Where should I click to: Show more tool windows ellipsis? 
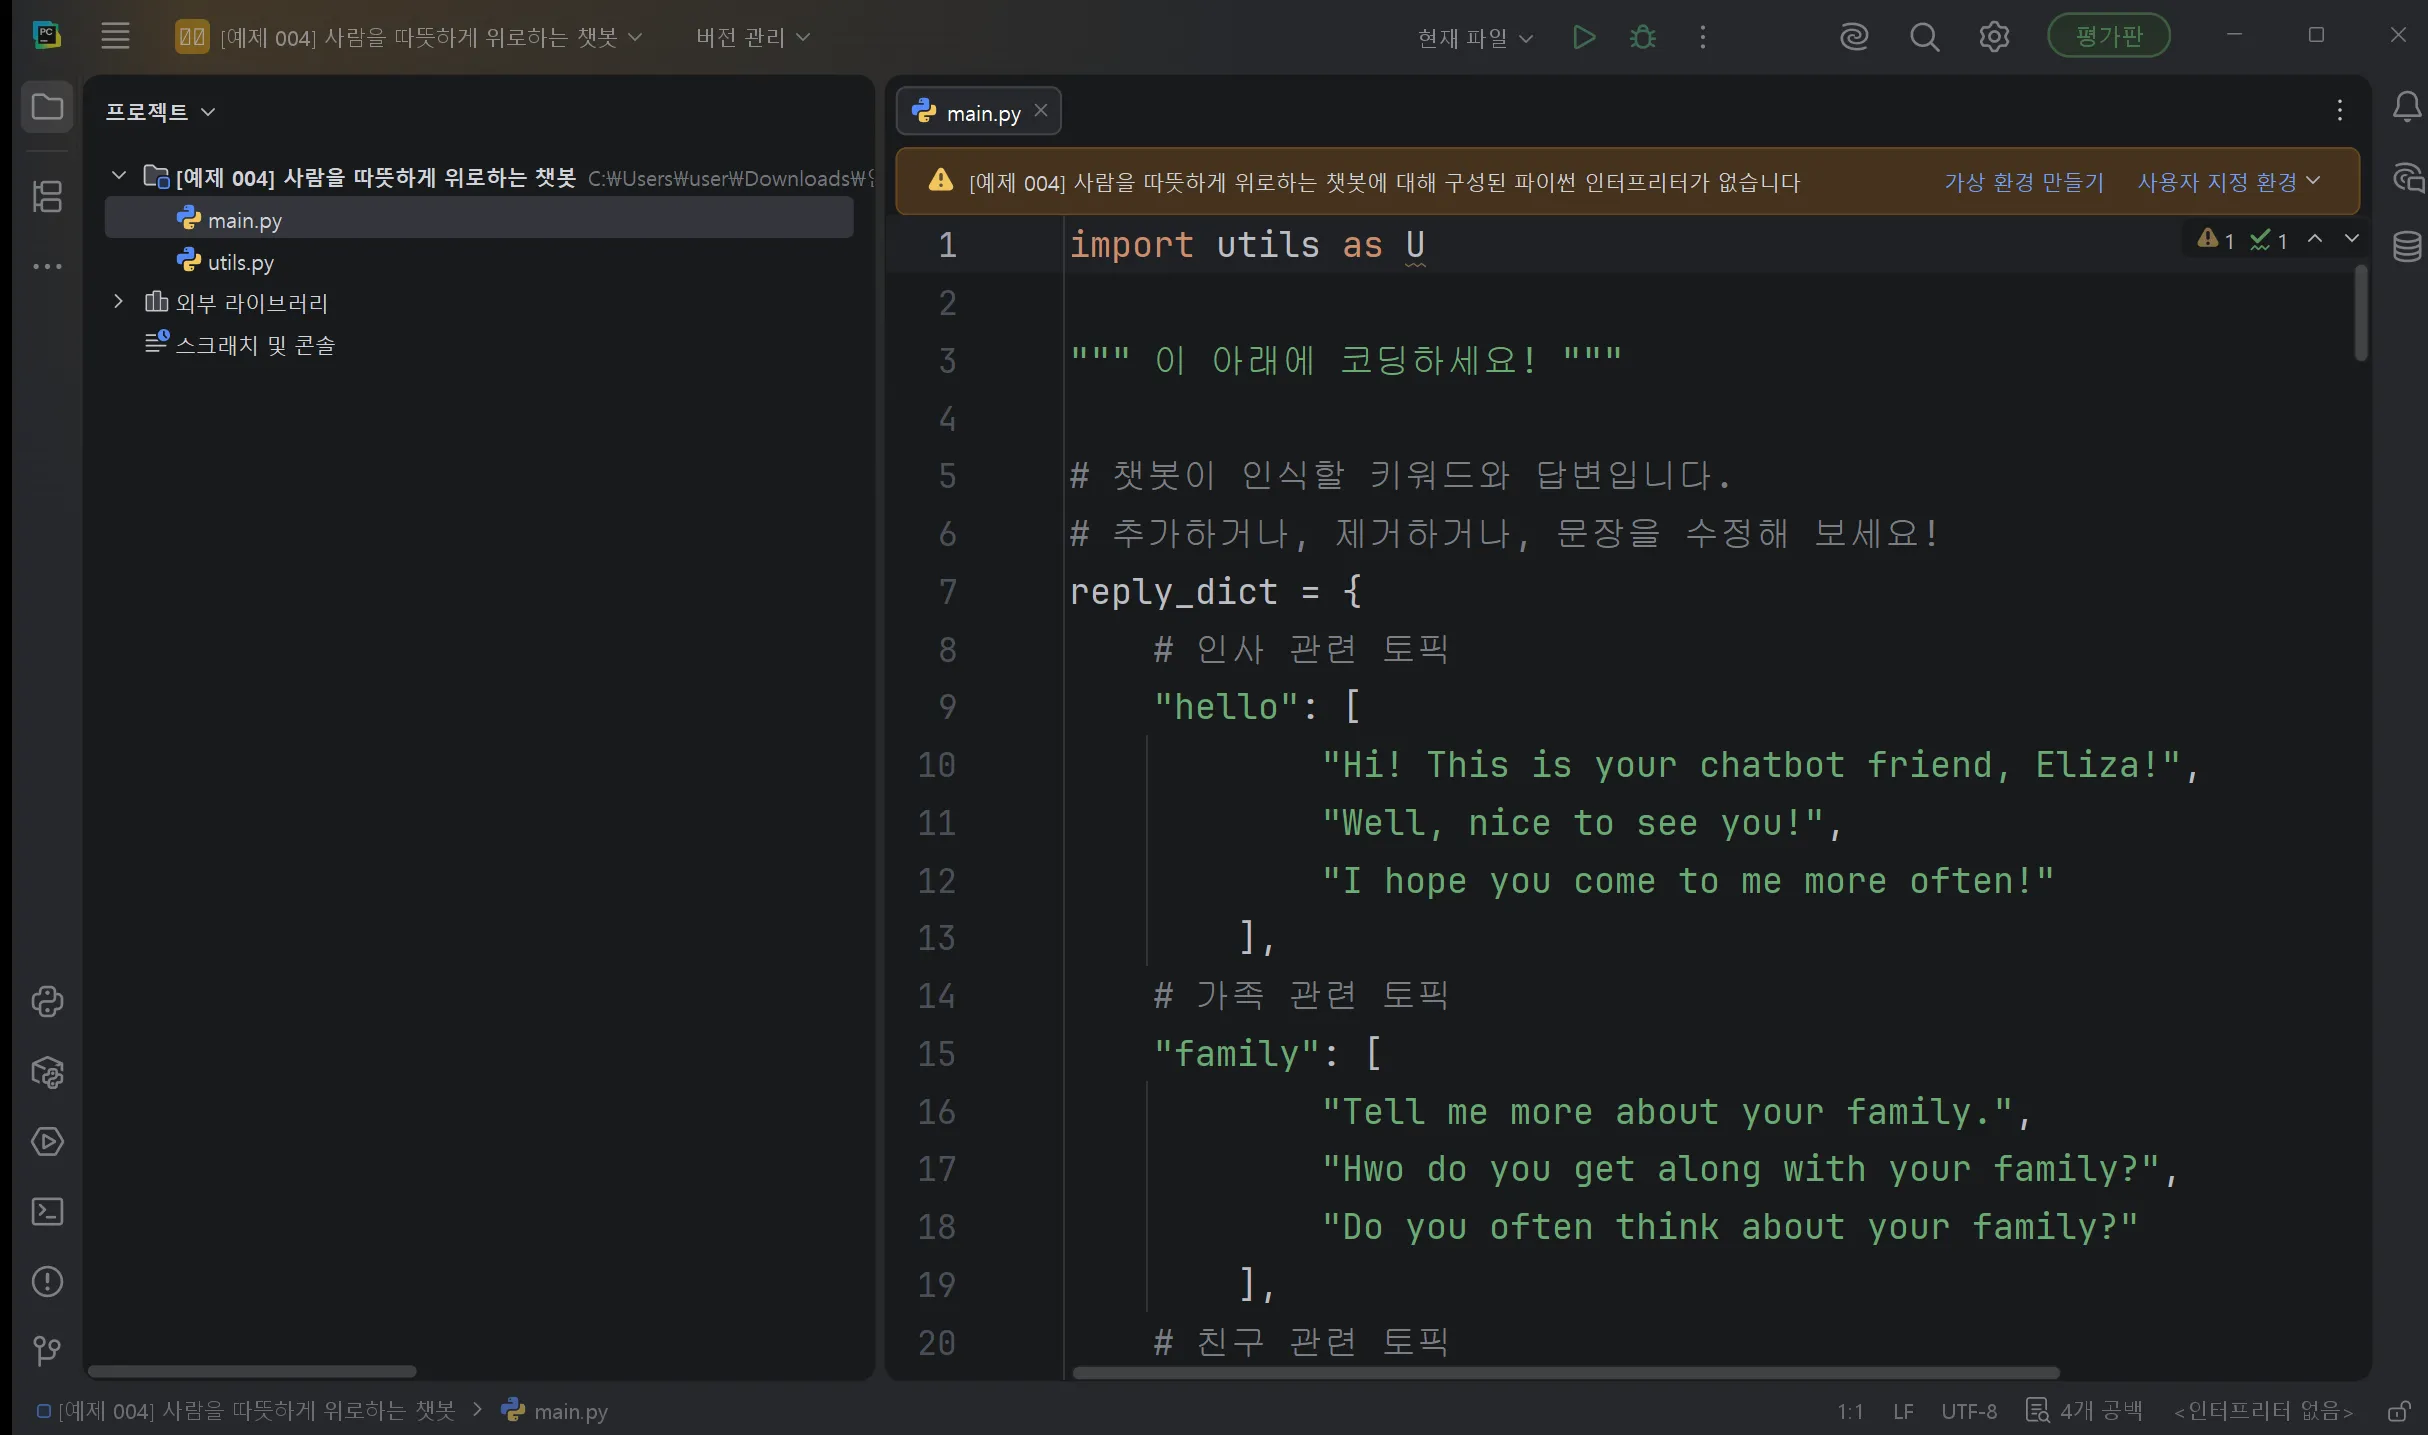[47, 266]
